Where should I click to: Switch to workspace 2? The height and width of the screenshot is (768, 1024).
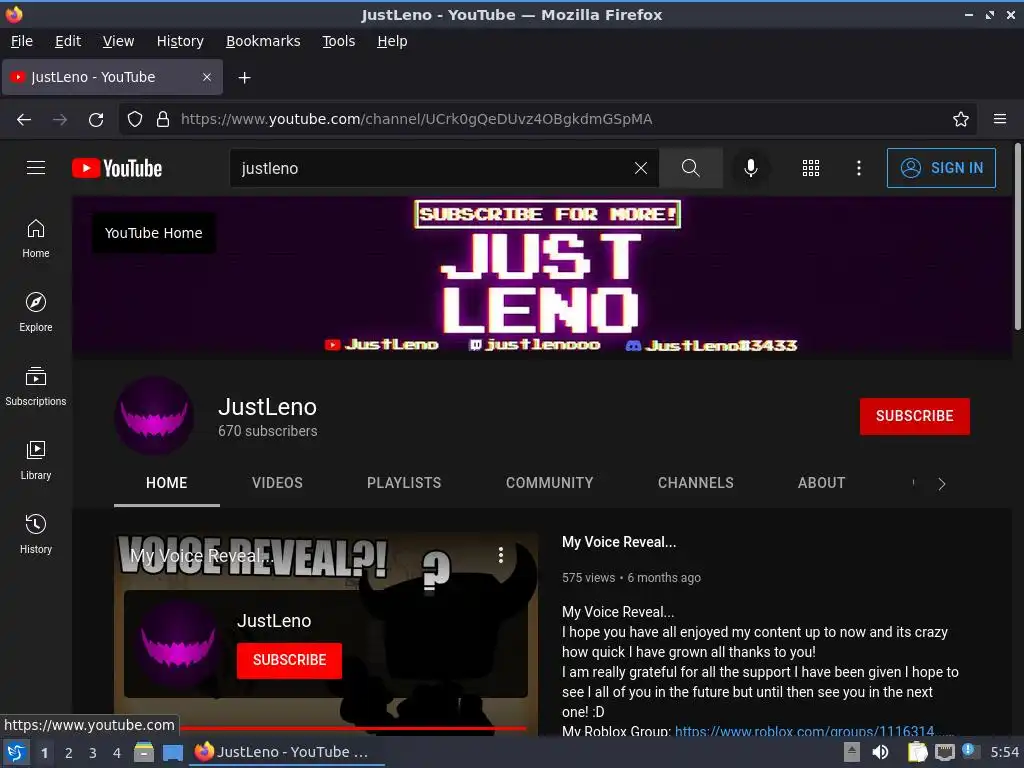tap(69, 753)
